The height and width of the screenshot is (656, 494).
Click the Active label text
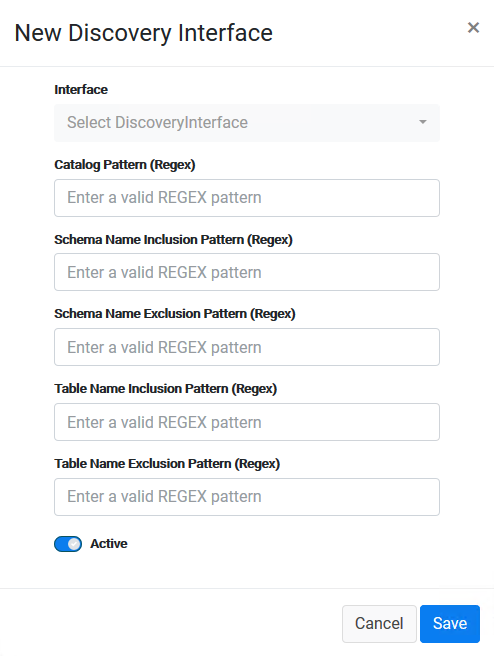point(109,543)
